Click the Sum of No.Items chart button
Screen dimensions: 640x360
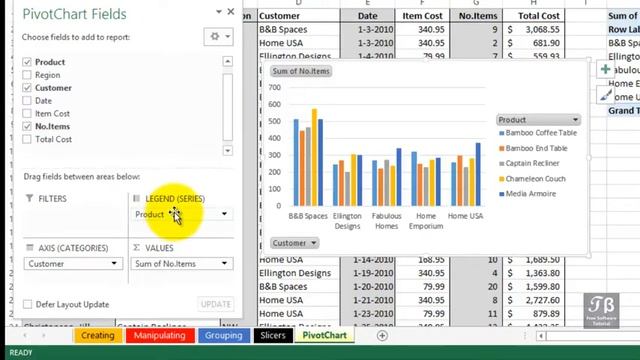(301, 71)
